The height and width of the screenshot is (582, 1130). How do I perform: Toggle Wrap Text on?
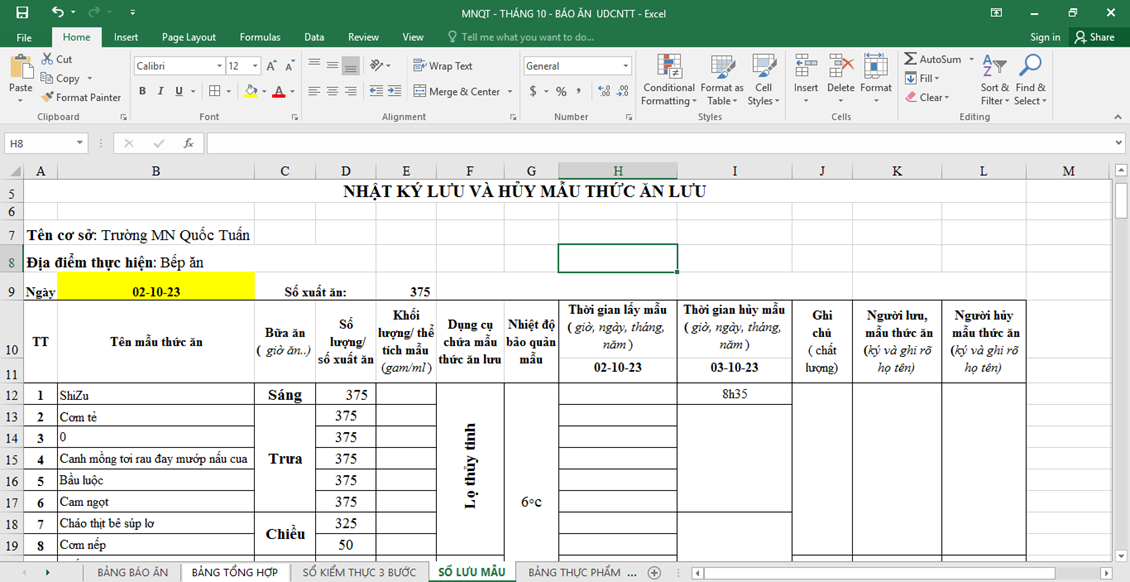(442, 66)
